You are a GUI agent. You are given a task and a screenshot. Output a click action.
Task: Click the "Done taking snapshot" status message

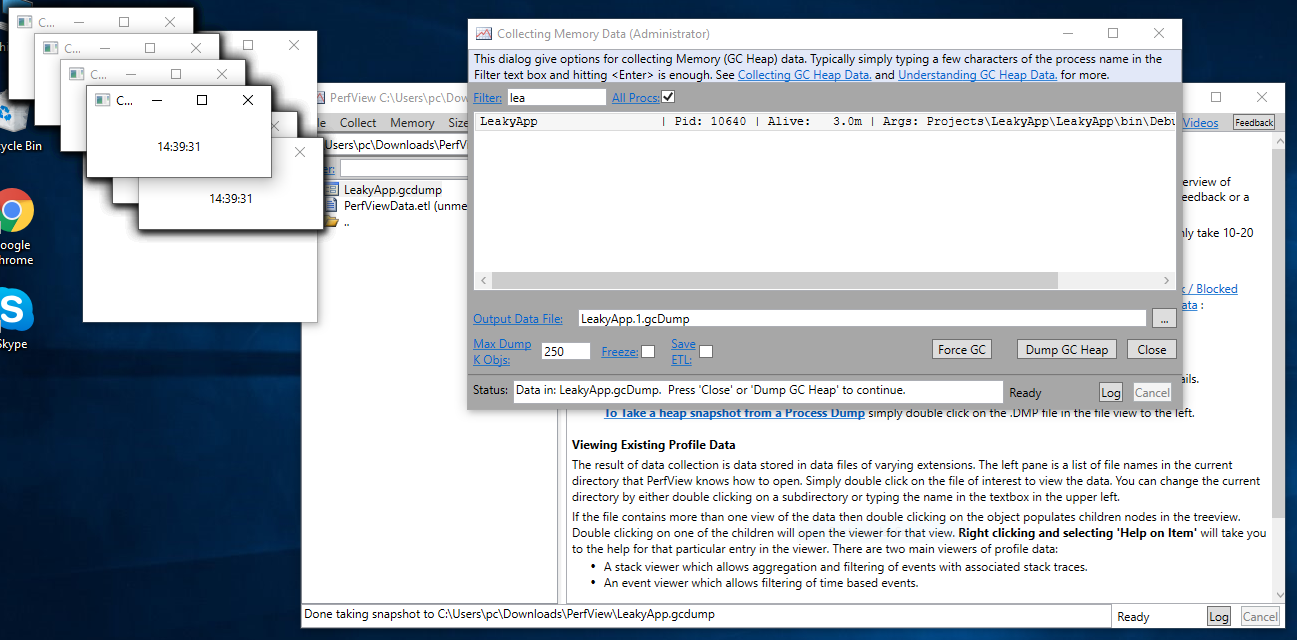[x=510, y=615]
